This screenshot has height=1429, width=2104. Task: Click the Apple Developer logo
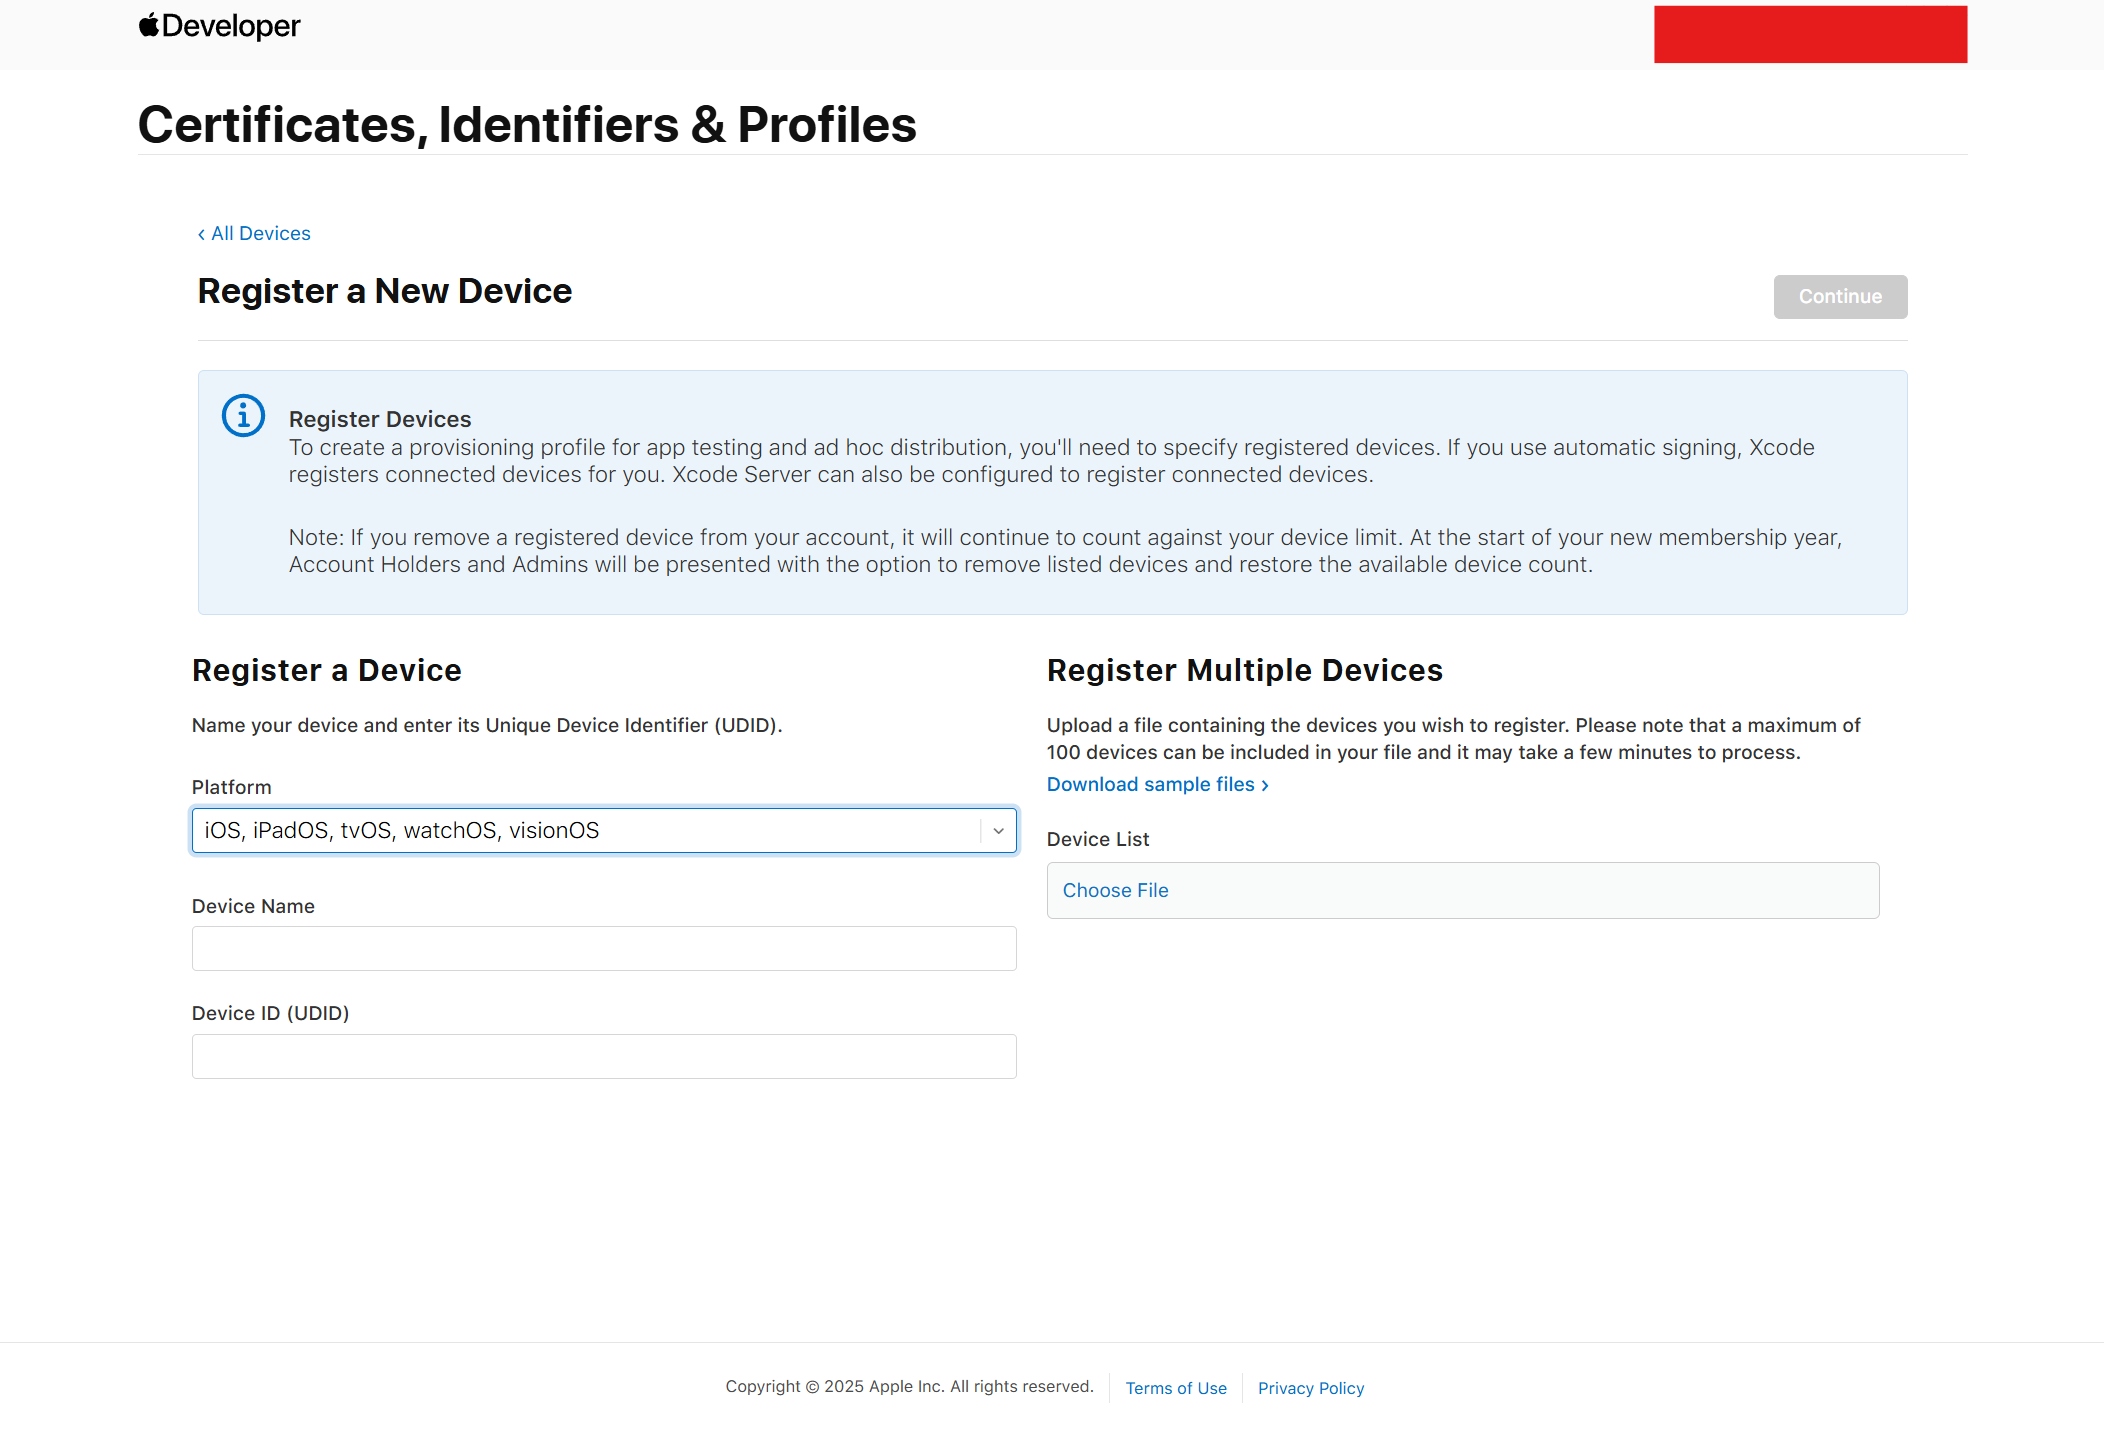point(219,26)
